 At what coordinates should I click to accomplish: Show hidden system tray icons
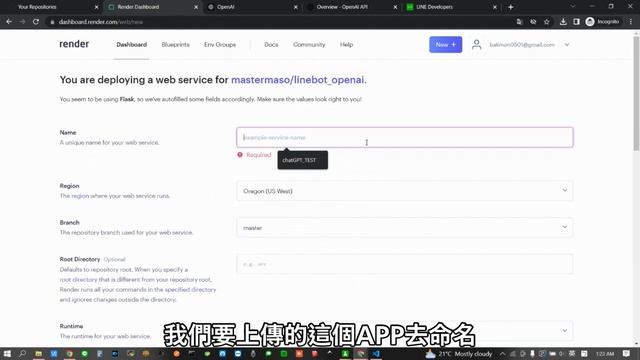click(x=502, y=354)
